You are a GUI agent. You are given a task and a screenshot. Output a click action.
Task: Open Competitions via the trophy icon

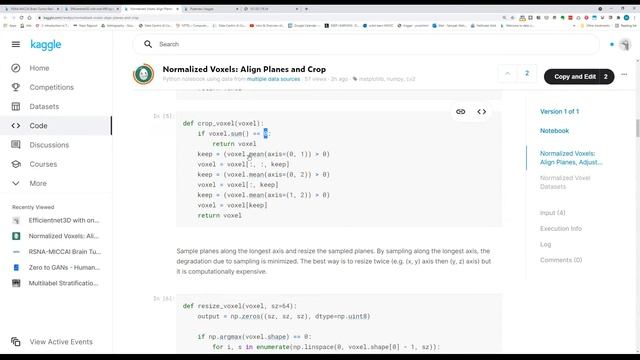(16, 87)
